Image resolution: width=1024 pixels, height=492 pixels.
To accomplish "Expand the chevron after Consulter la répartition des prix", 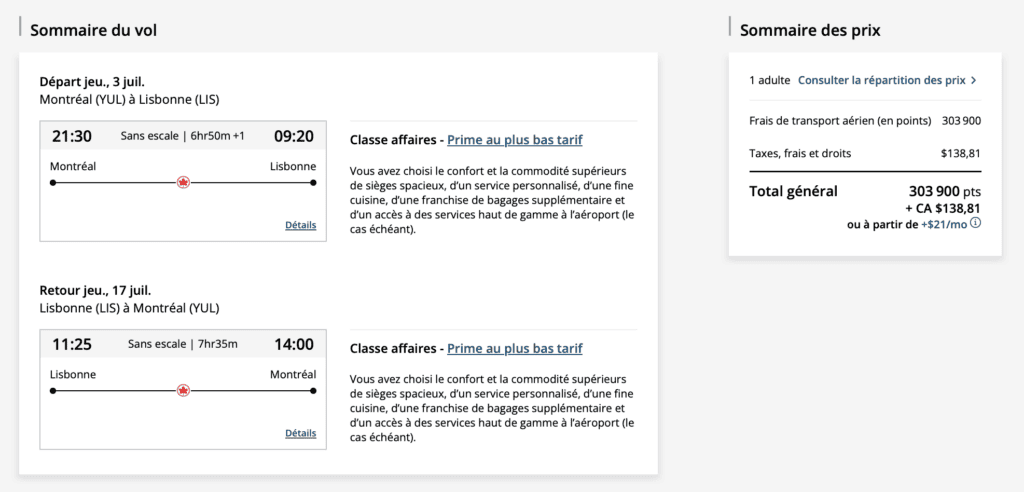I will coord(974,80).
